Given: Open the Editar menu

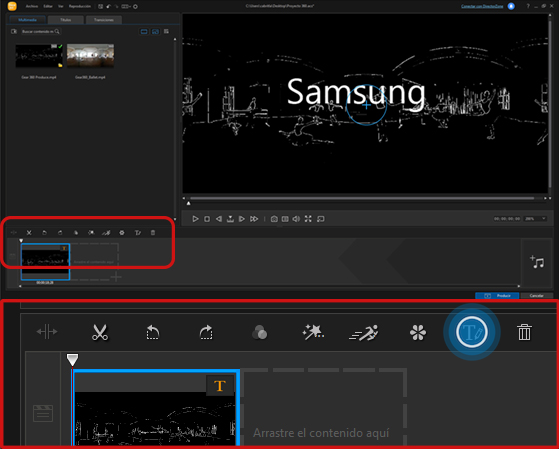Looking at the screenshot, I should click(48, 6).
